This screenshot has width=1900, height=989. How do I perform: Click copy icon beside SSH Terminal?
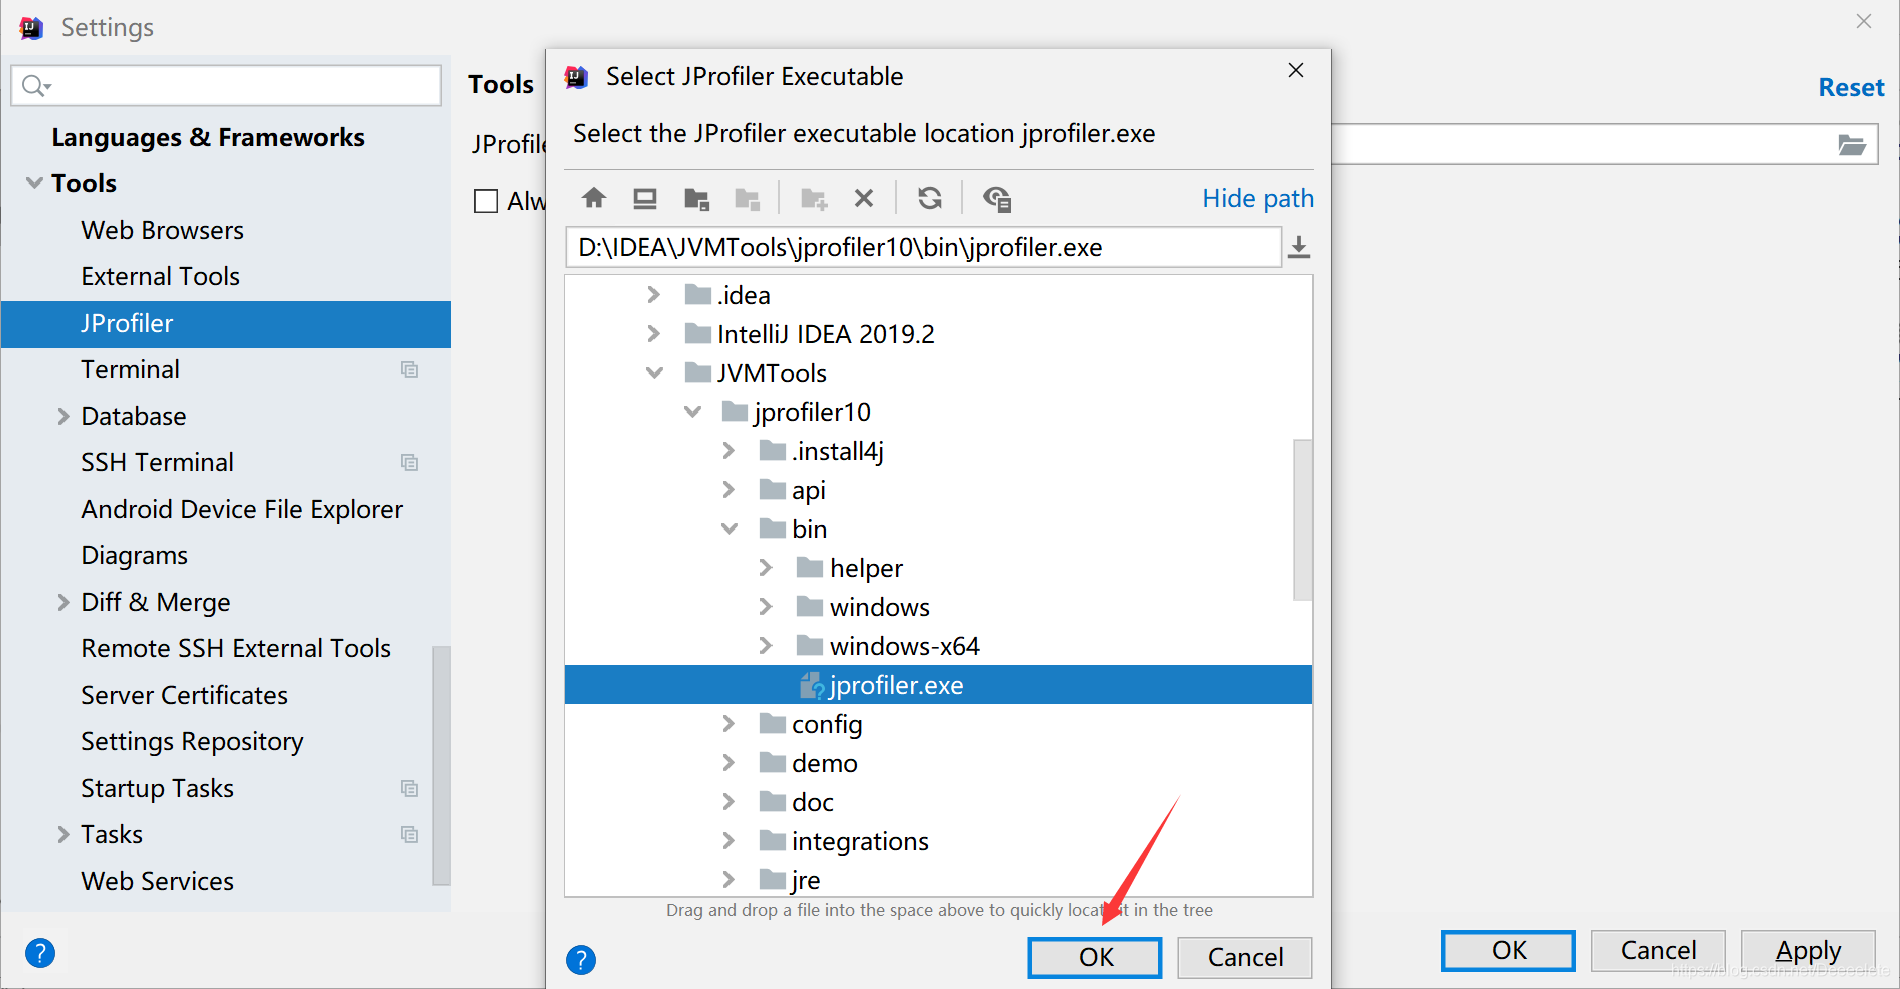click(409, 462)
